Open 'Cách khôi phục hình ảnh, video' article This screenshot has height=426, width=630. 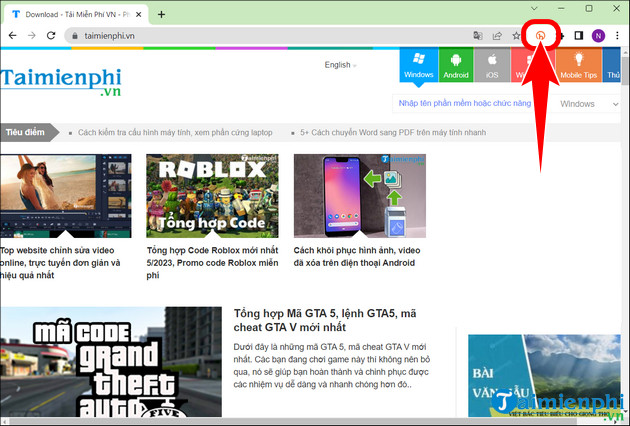coord(357,256)
